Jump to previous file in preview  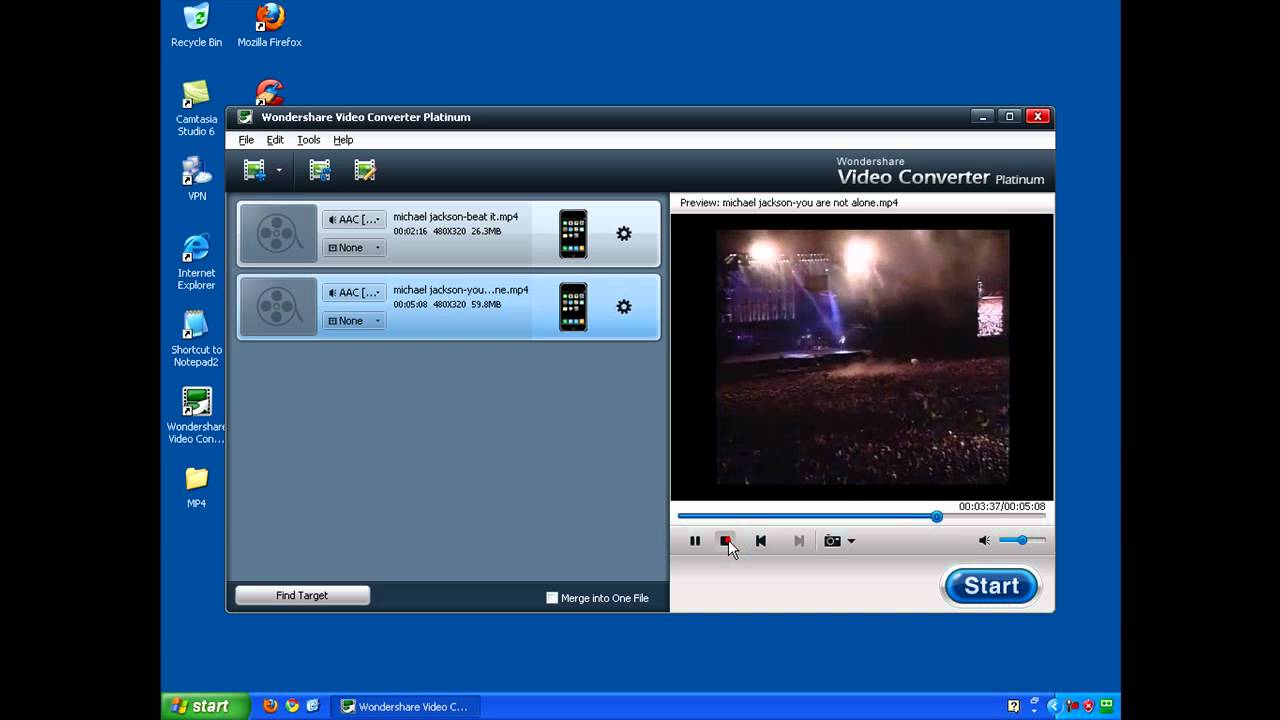(x=761, y=541)
